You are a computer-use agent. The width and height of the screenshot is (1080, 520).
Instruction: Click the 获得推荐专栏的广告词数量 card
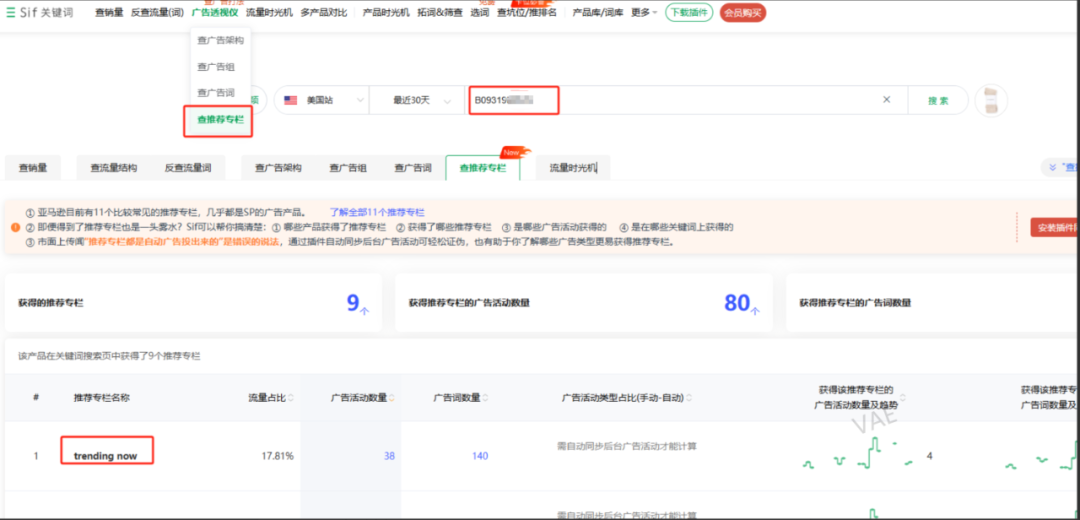pos(933,302)
